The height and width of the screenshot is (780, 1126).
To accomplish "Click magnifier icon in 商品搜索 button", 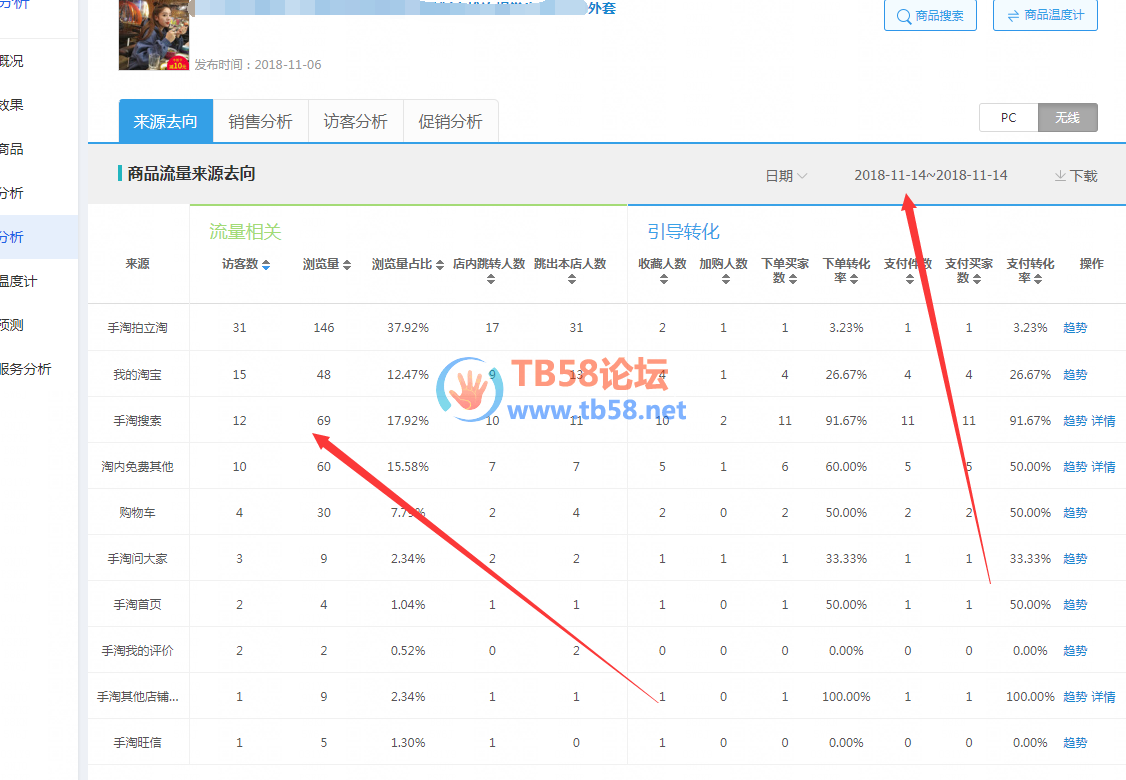I will tap(903, 16).
